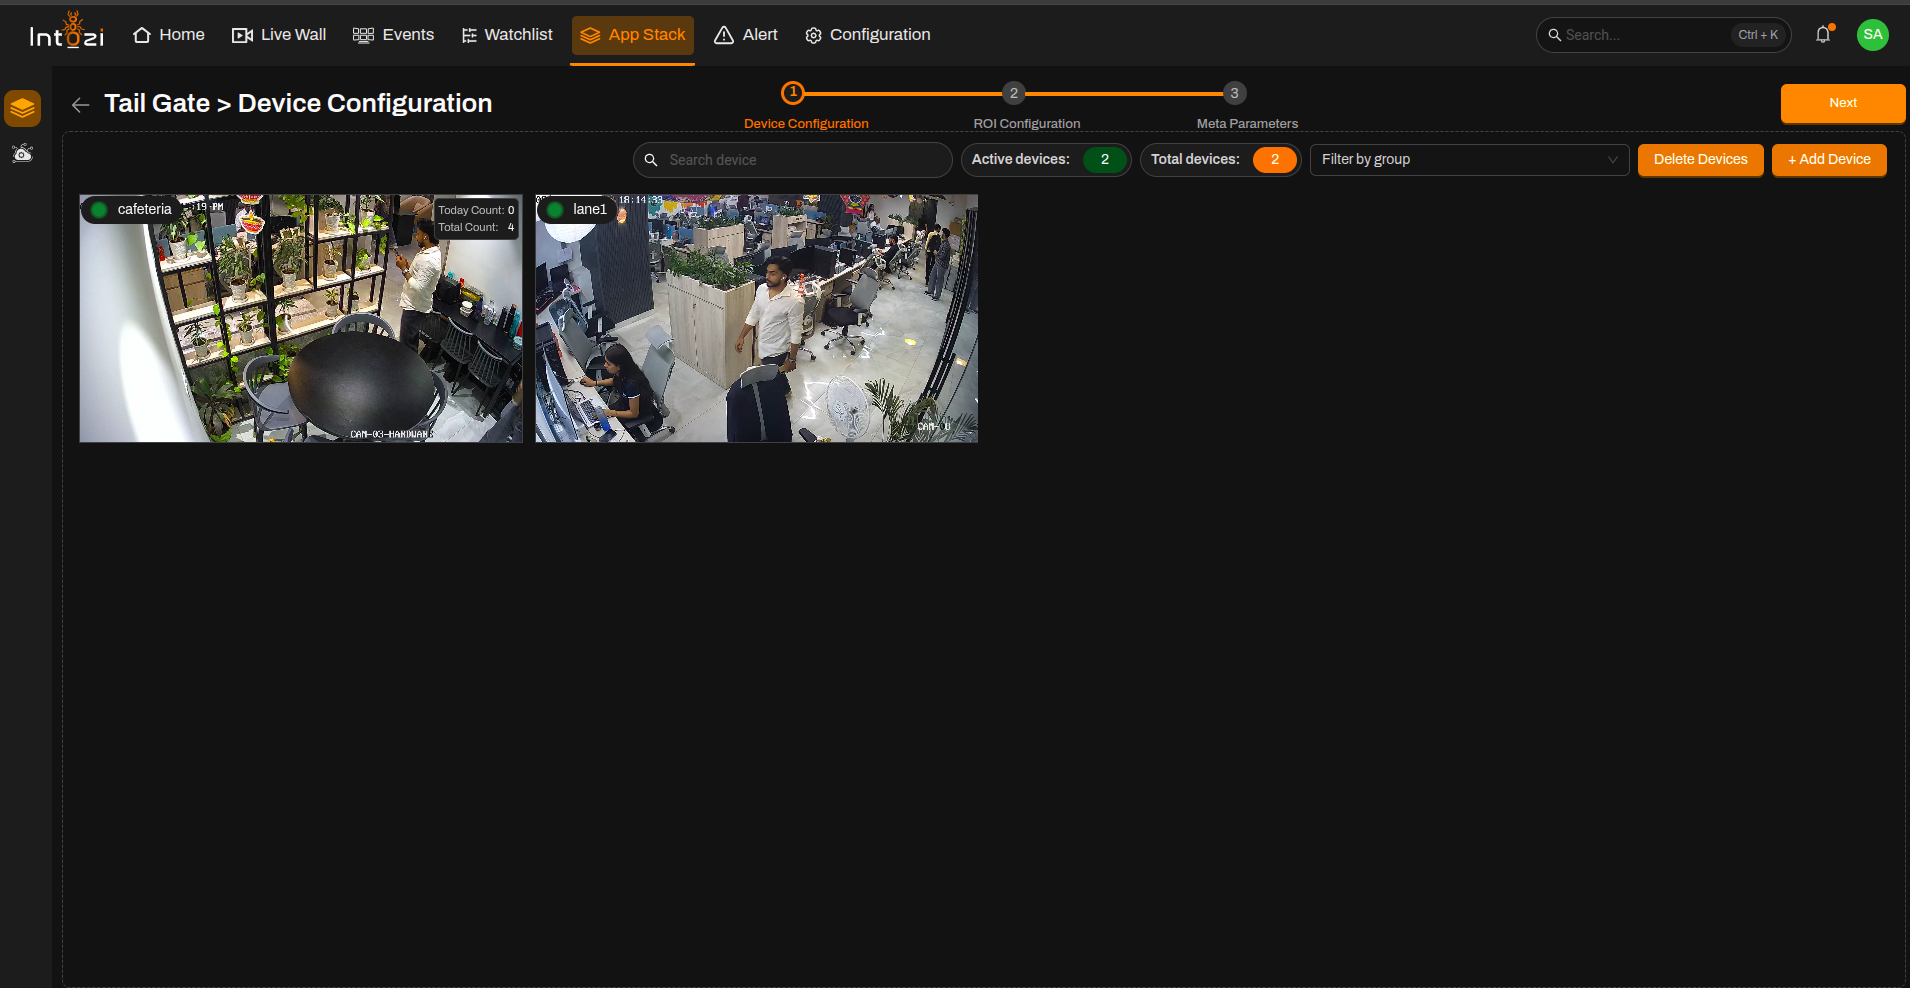This screenshot has width=1910, height=988.
Task: Click the + Add Device button
Action: 1829,160
